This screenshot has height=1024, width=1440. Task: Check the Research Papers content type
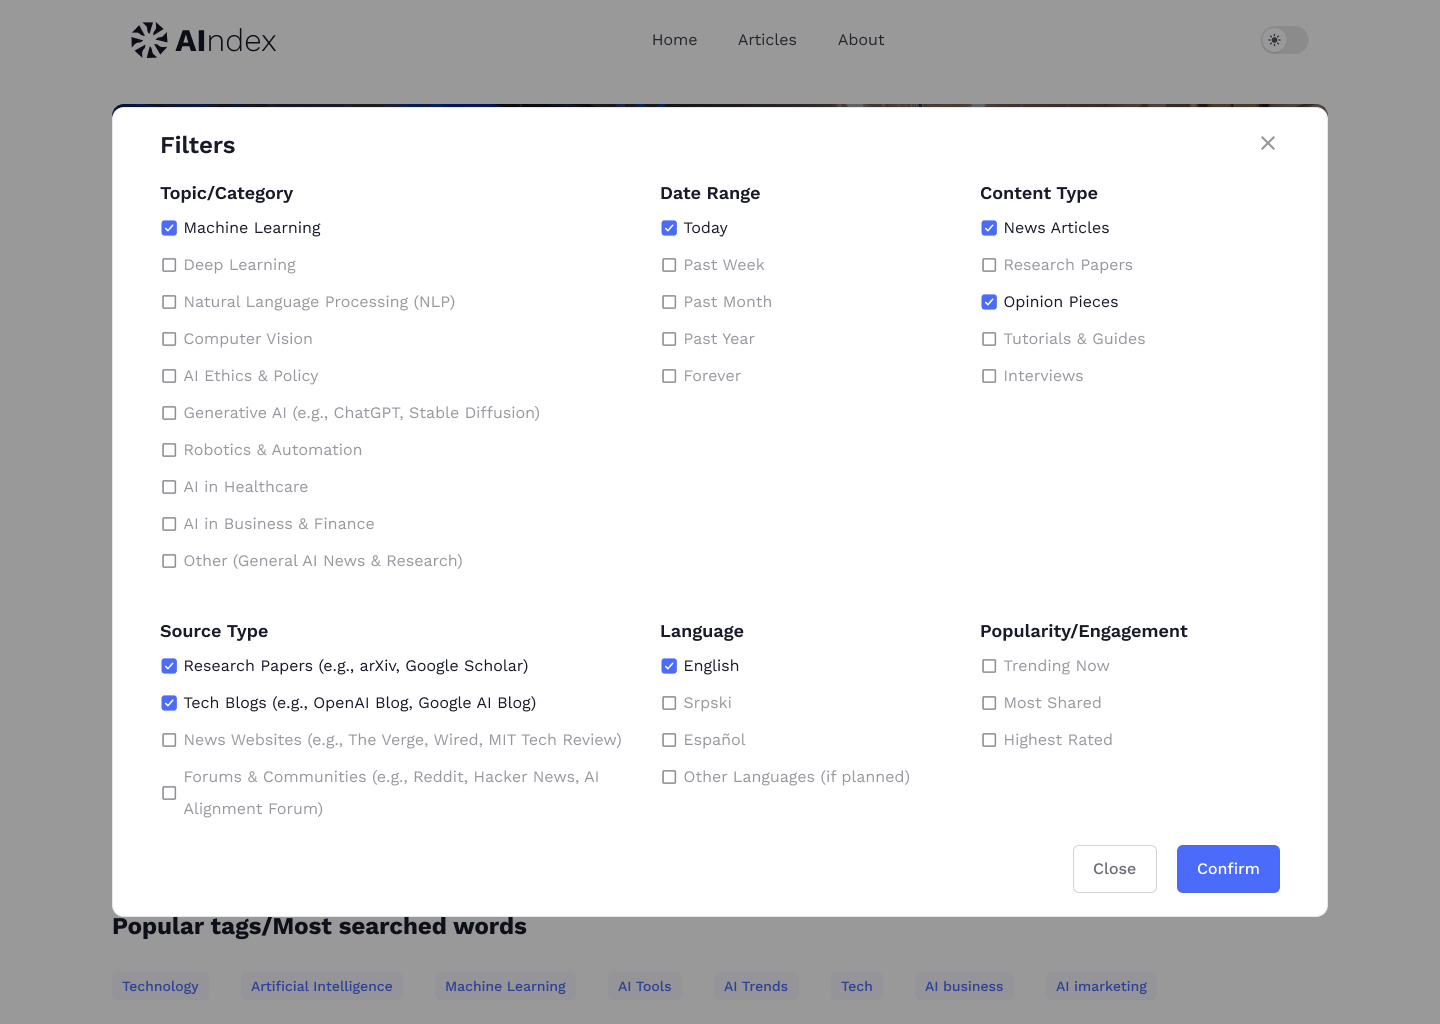989,264
